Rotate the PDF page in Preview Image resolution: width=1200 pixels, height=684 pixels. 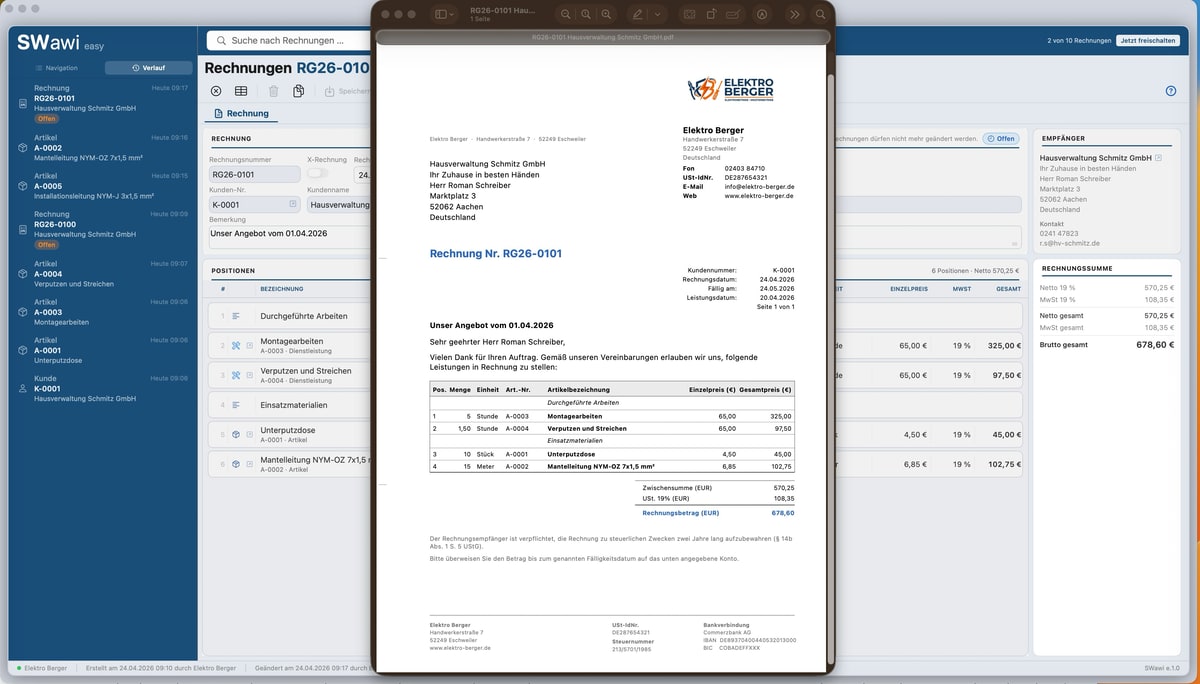click(x=711, y=15)
